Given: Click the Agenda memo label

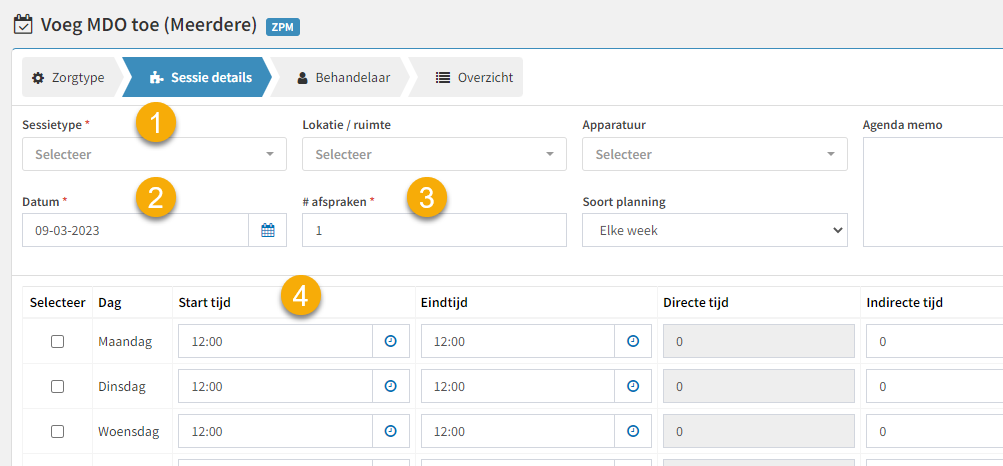Looking at the screenshot, I should point(902,125).
